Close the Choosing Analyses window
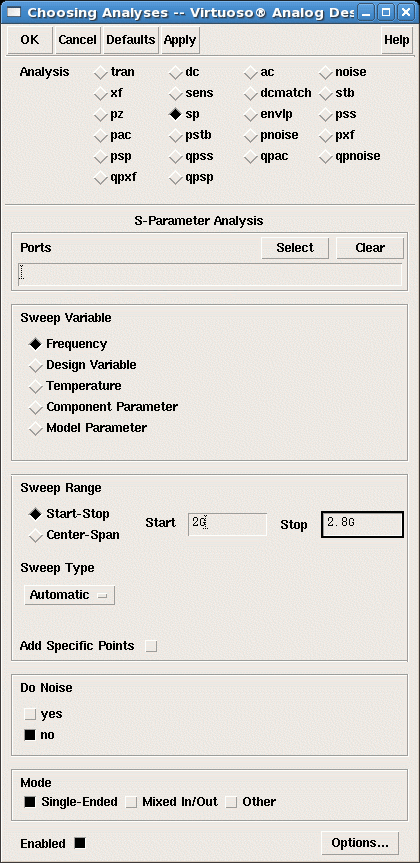This screenshot has width=420, height=863. [406, 12]
